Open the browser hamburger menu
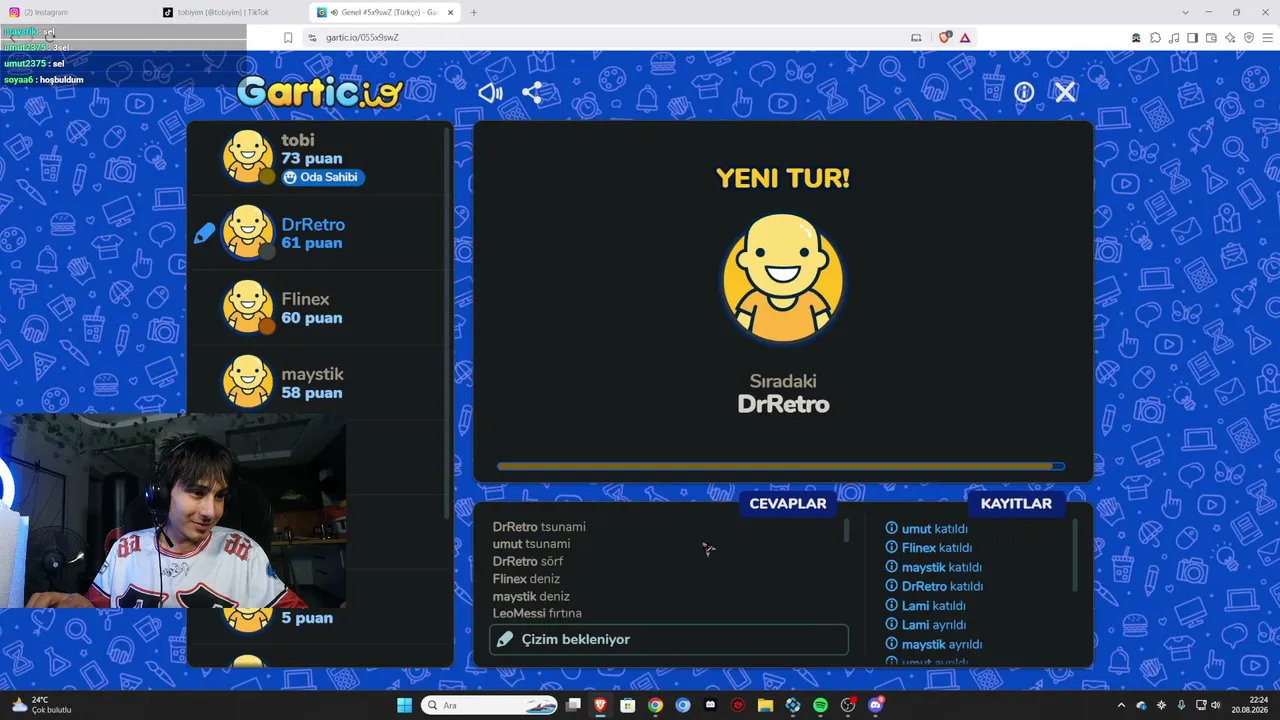This screenshot has height=720, width=1280. (x=1267, y=37)
